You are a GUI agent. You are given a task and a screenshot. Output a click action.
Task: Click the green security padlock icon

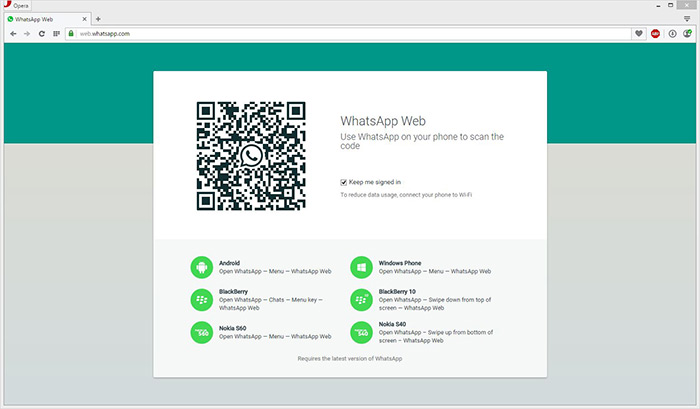pyautogui.click(x=71, y=33)
